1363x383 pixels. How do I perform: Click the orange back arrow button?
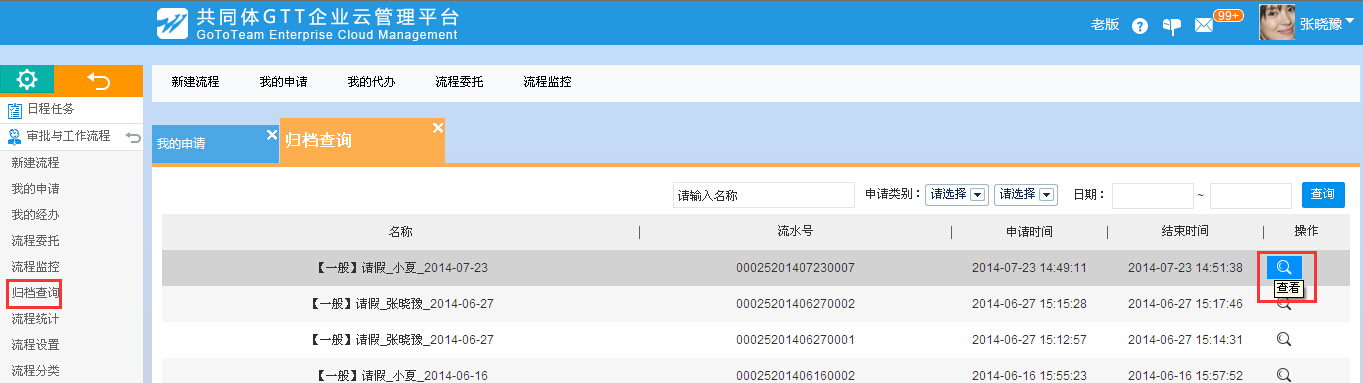99,80
